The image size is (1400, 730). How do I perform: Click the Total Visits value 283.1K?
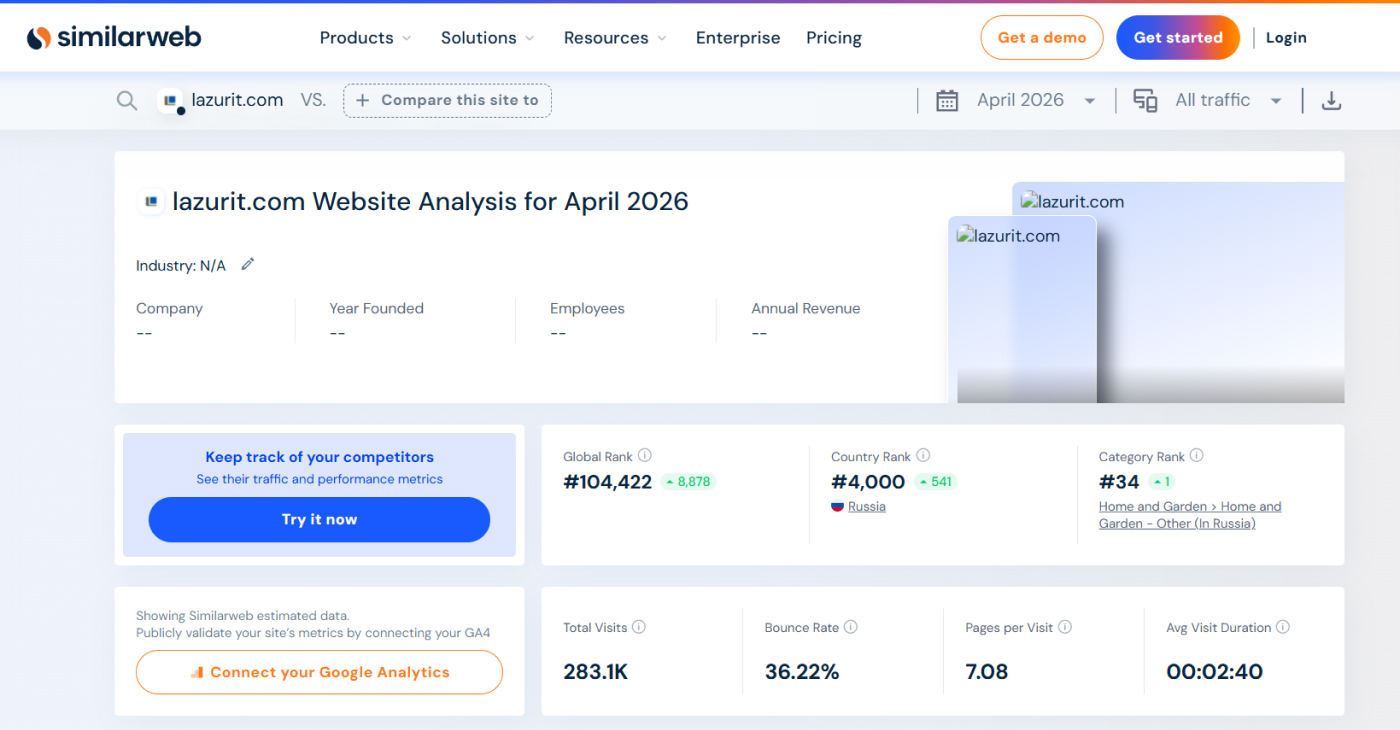[x=596, y=672]
